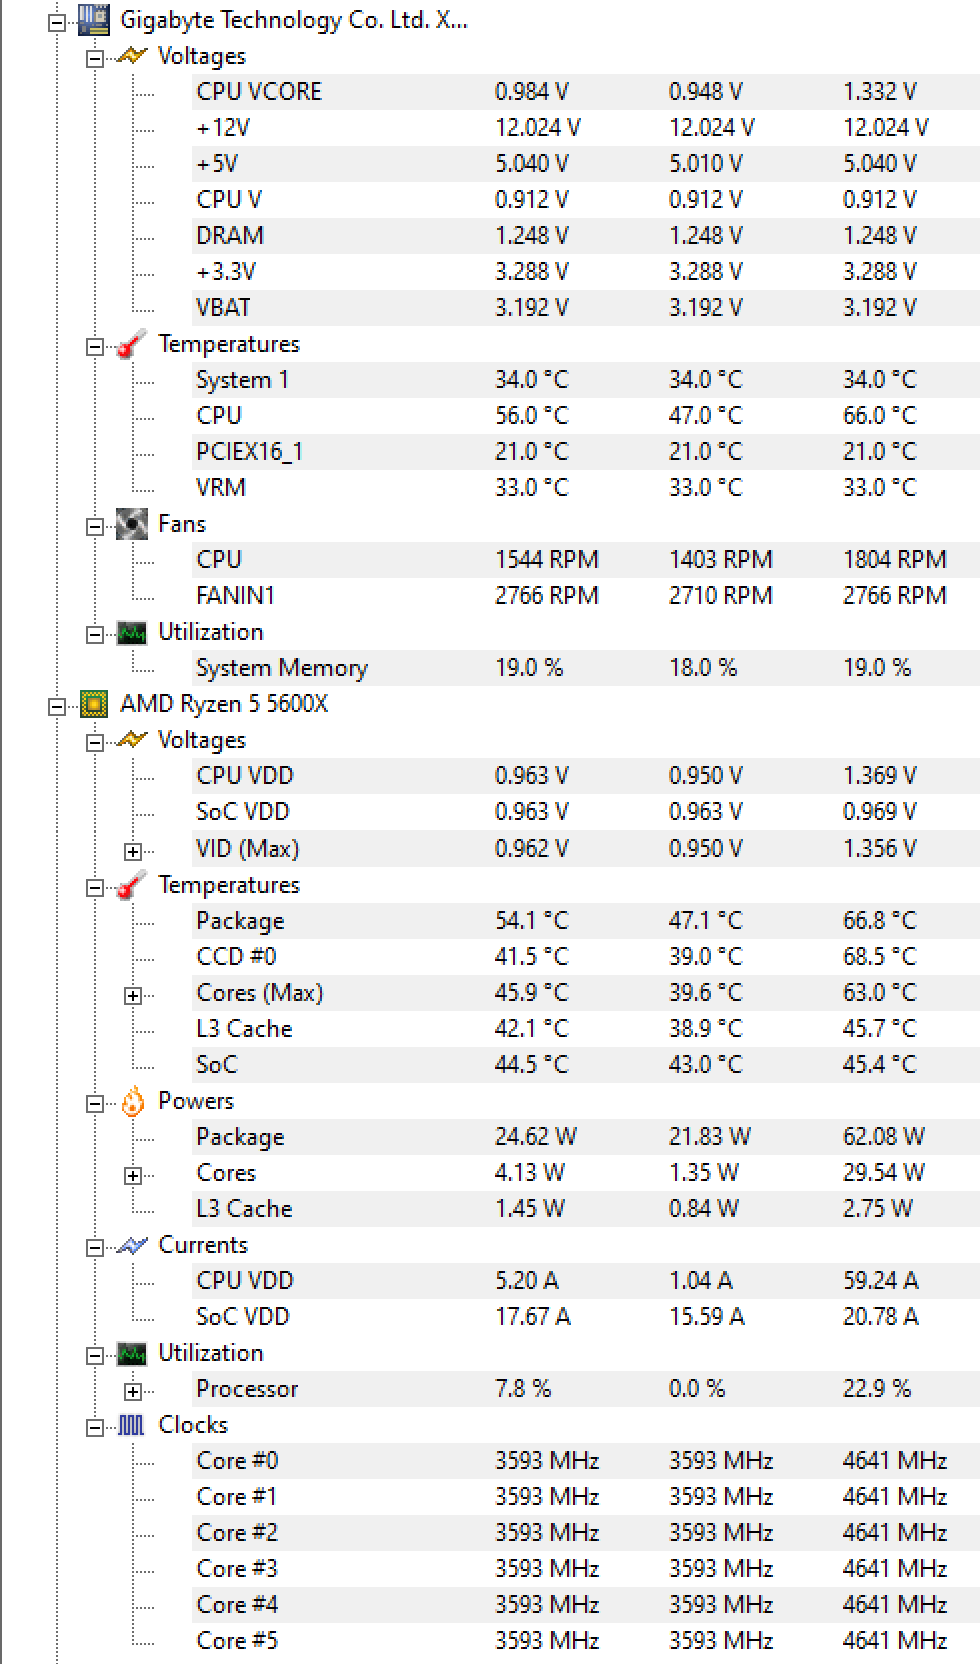Select the DRAM voltage row
The image size is (980, 1664).
[x=586, y=236]
